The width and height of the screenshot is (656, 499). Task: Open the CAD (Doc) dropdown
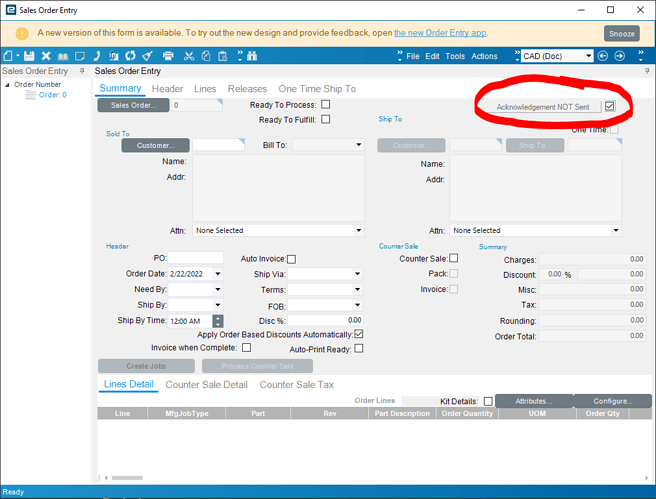[x=588, y=56]
